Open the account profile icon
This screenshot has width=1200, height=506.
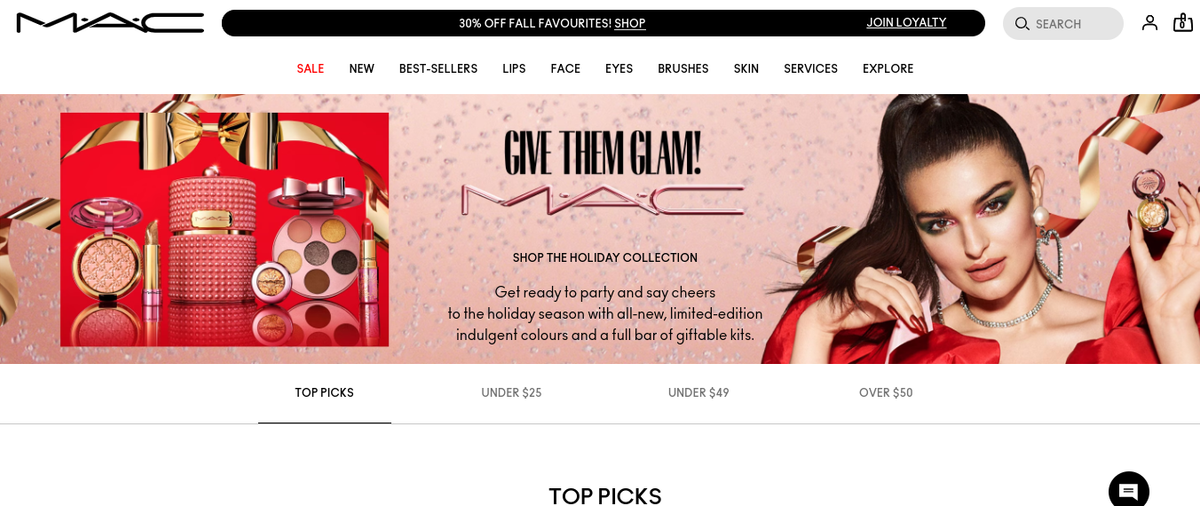pyautogui.click(x=1150, y=23)
